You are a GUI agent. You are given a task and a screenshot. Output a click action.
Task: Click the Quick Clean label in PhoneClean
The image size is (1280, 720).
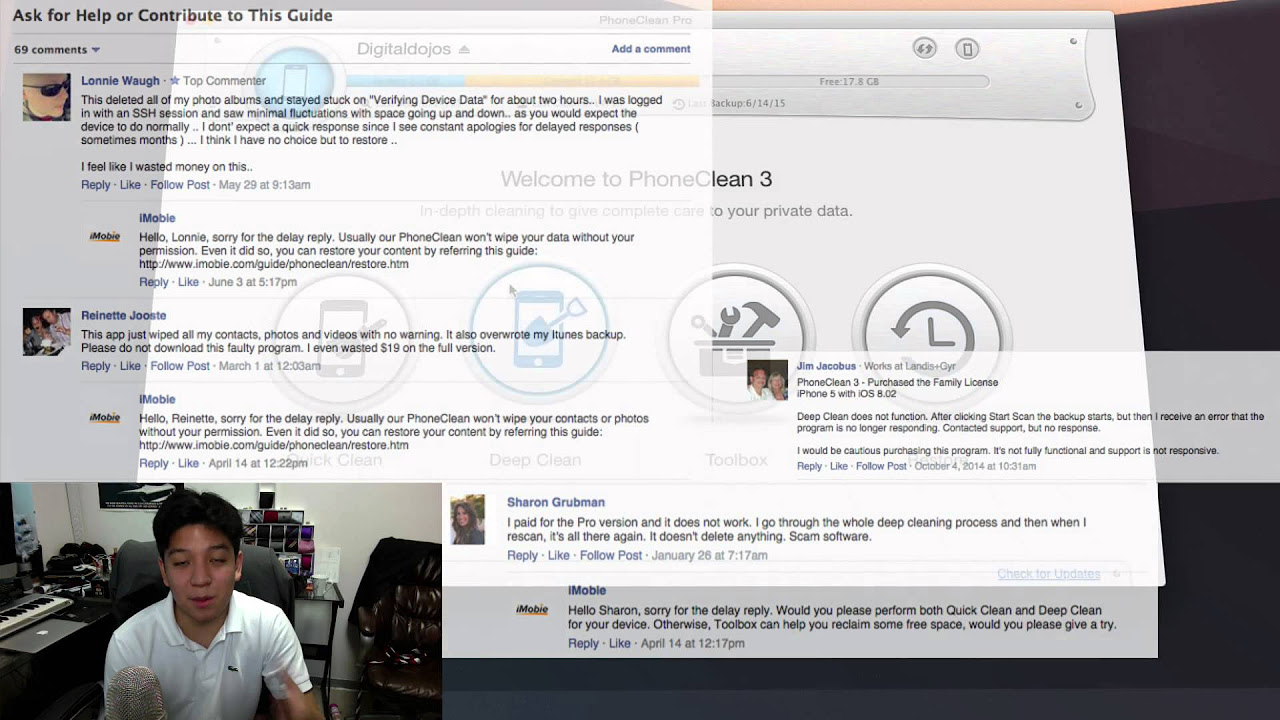point(336,460)
